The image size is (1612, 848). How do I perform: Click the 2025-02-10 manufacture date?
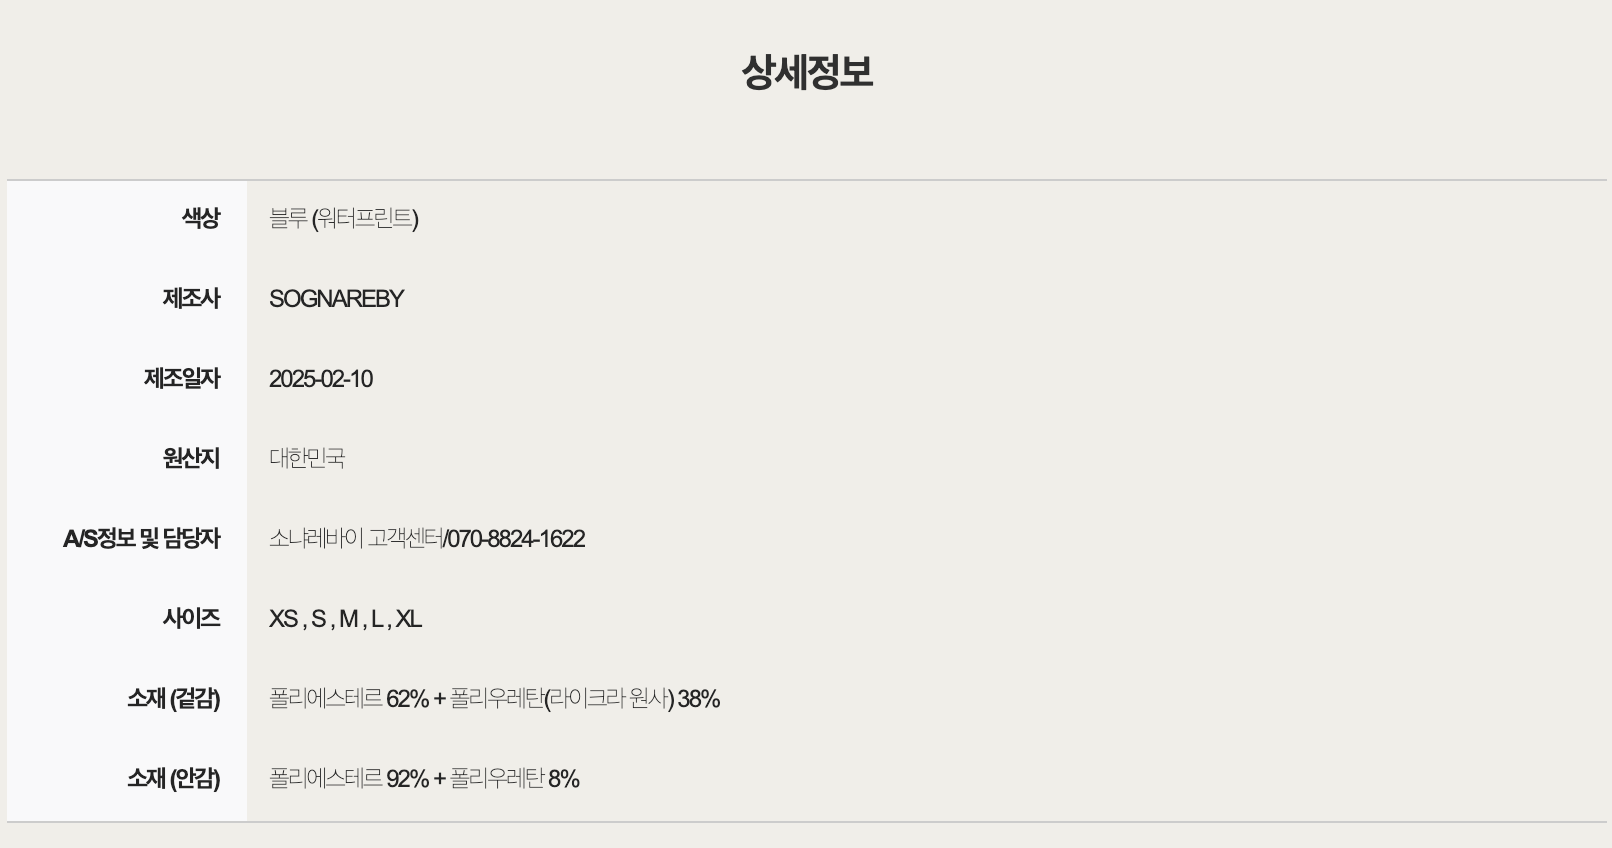[x=321, y=379]
